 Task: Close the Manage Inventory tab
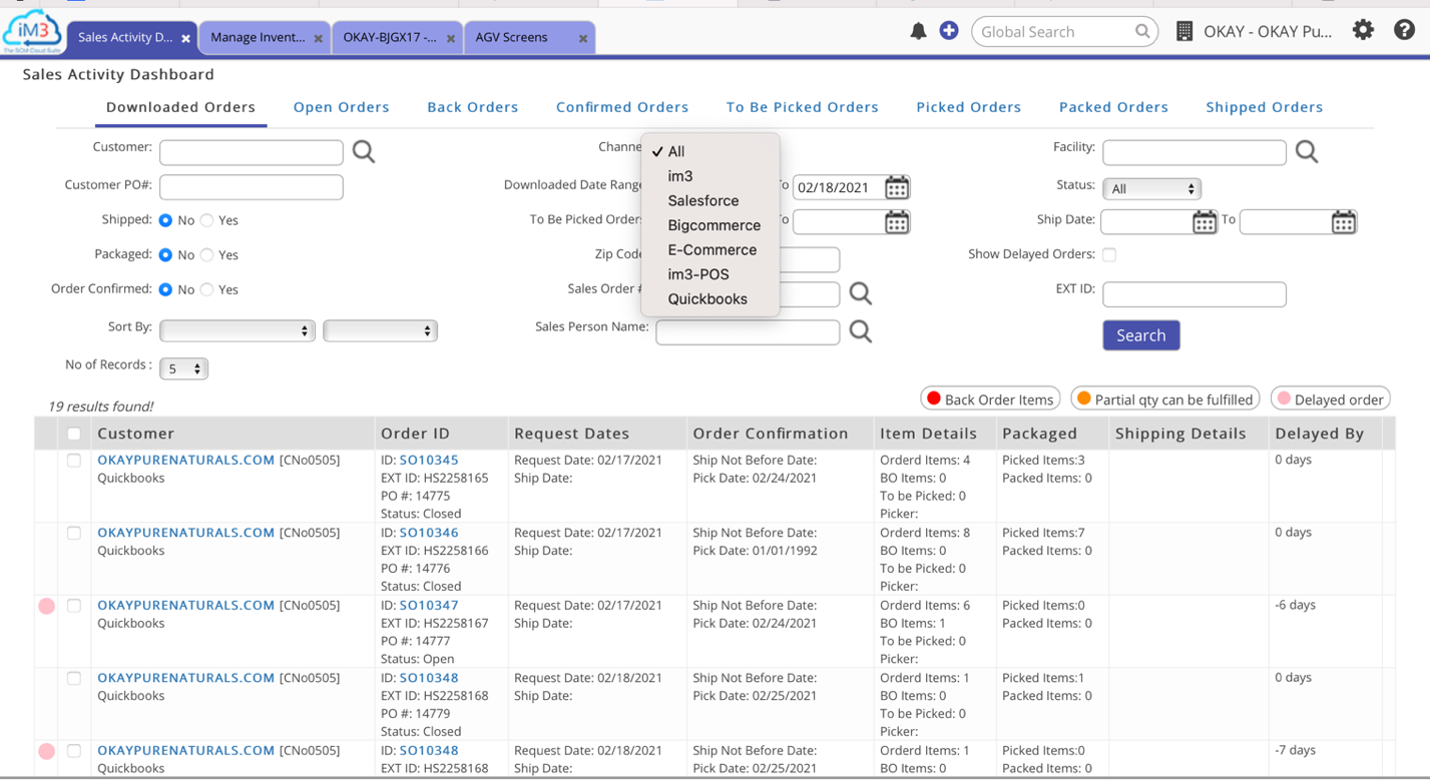[318, 39]
